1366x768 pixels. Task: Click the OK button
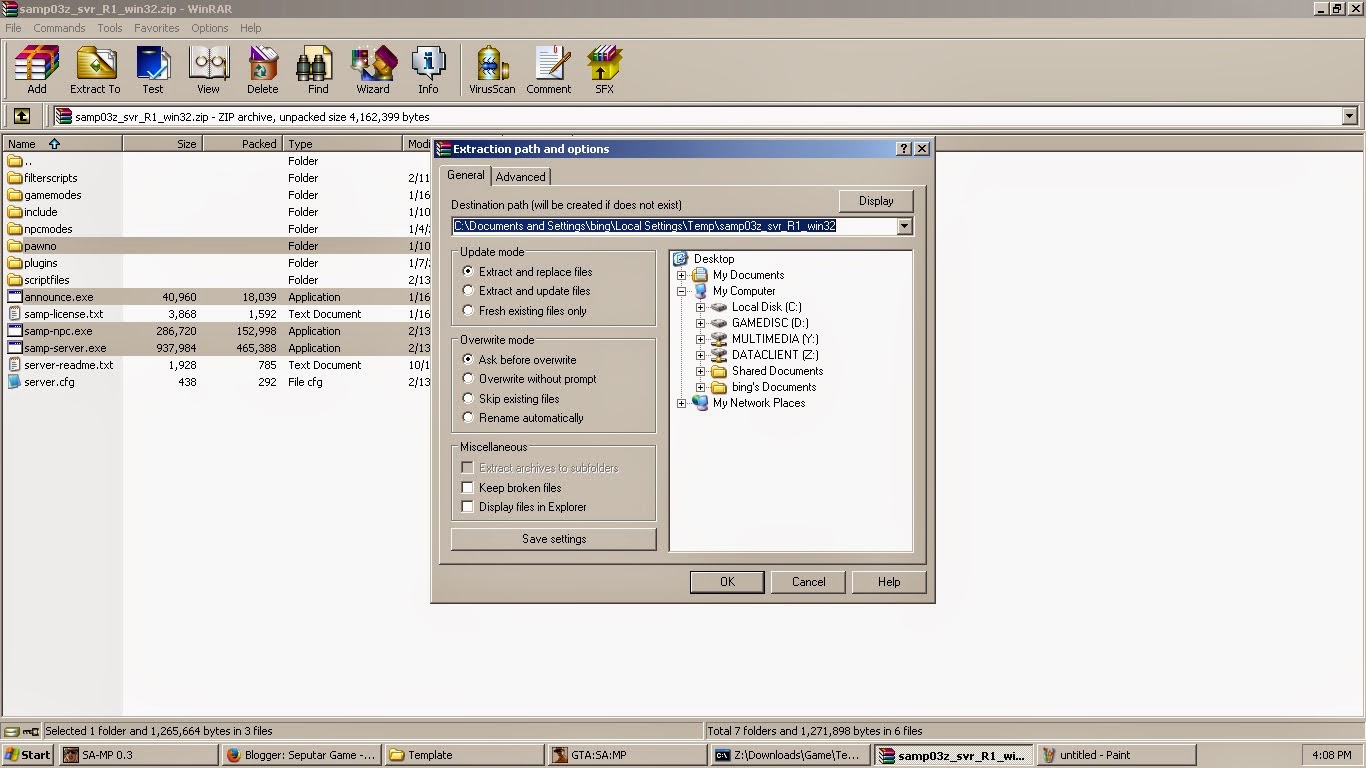point(727,582)
